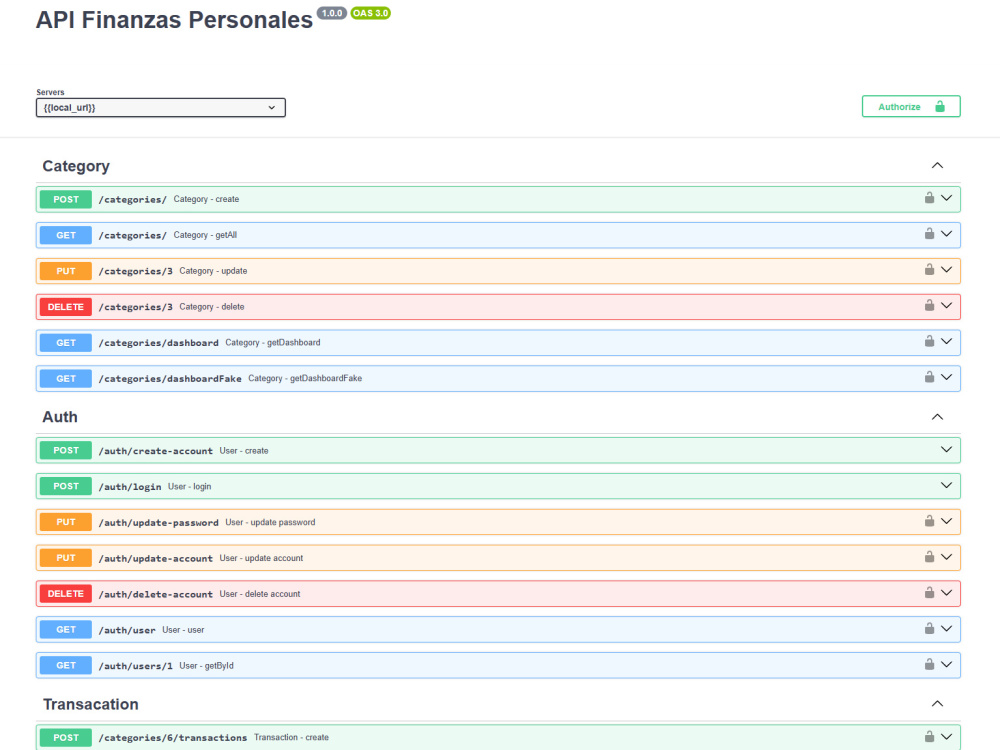Click 'User - getById' description
1000x750 pixels.
(x=207, y=666)
